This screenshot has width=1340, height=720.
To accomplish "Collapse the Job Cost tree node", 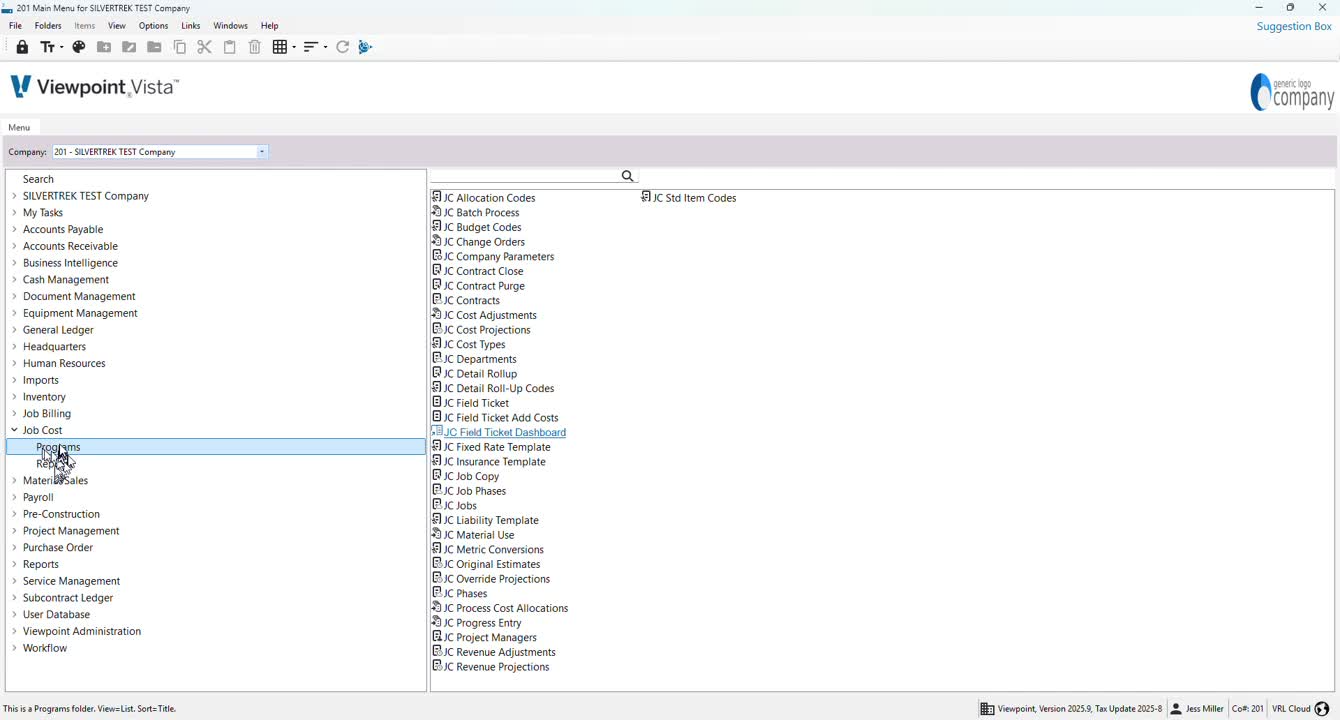I will [14, 430].
